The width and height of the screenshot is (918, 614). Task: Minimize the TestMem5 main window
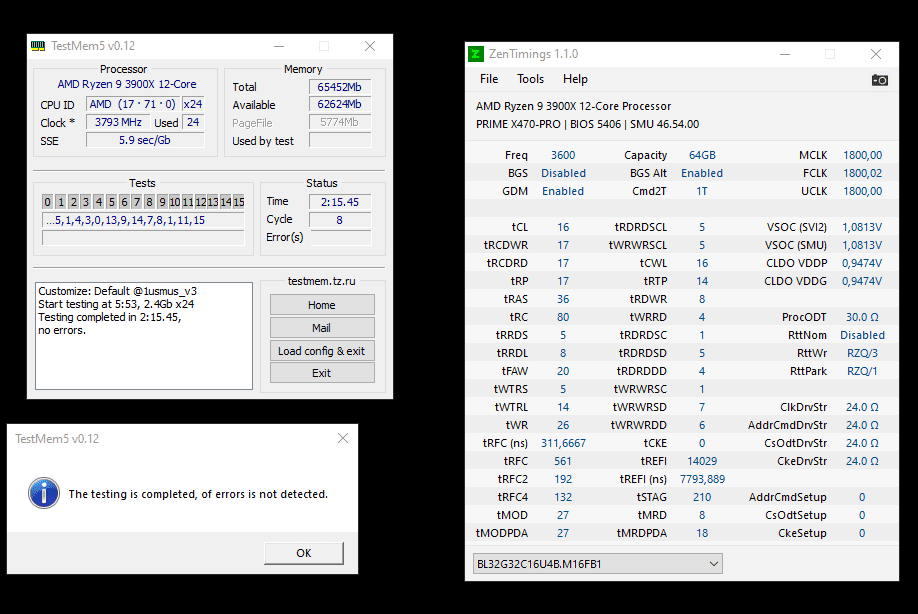tap(279, 46)
